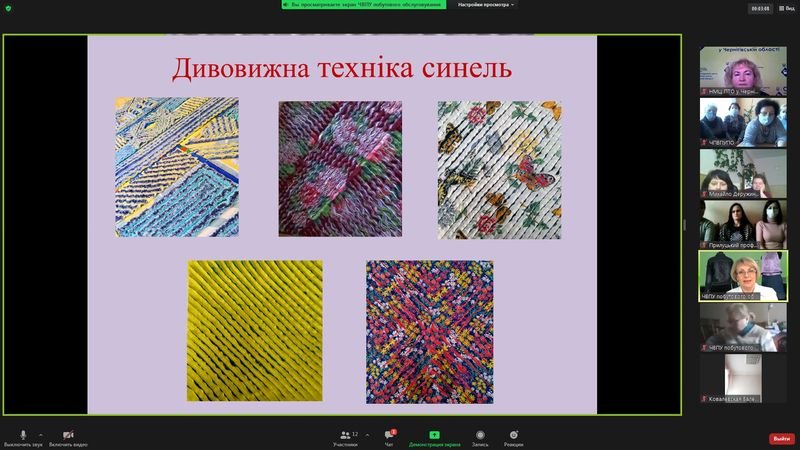Click the red Выйти leave button
This screenshot has width=800, height=450.
click(x=781, y=438)
